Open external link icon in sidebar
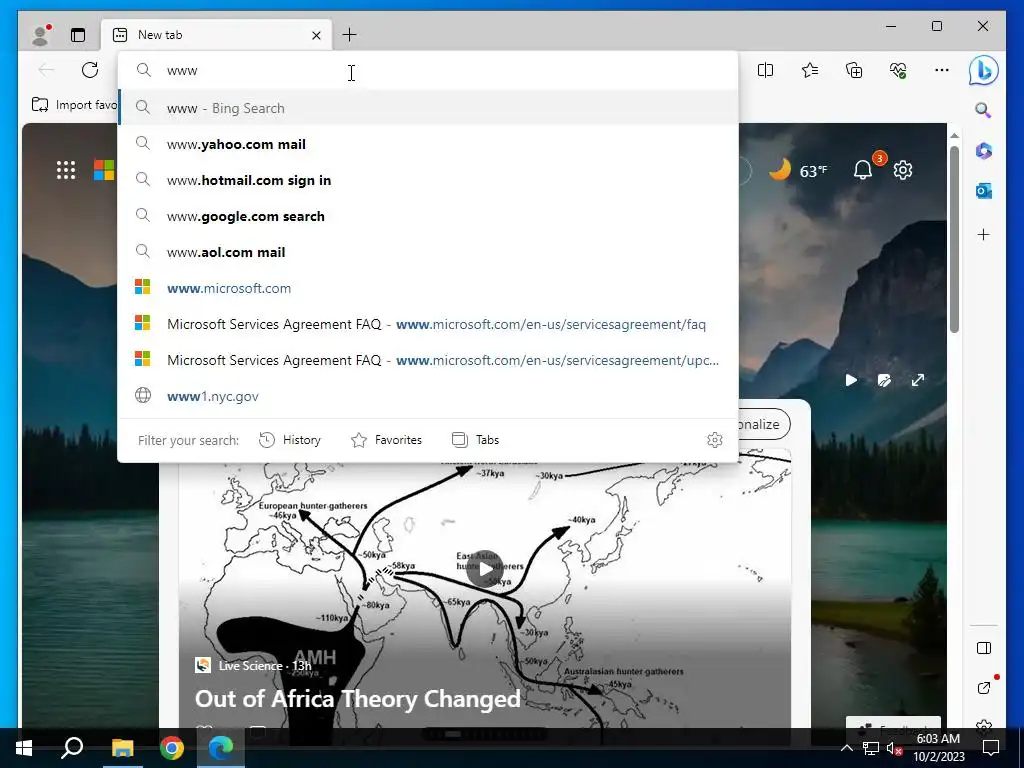The image size is (1024, 768). [x=984, y=688]
